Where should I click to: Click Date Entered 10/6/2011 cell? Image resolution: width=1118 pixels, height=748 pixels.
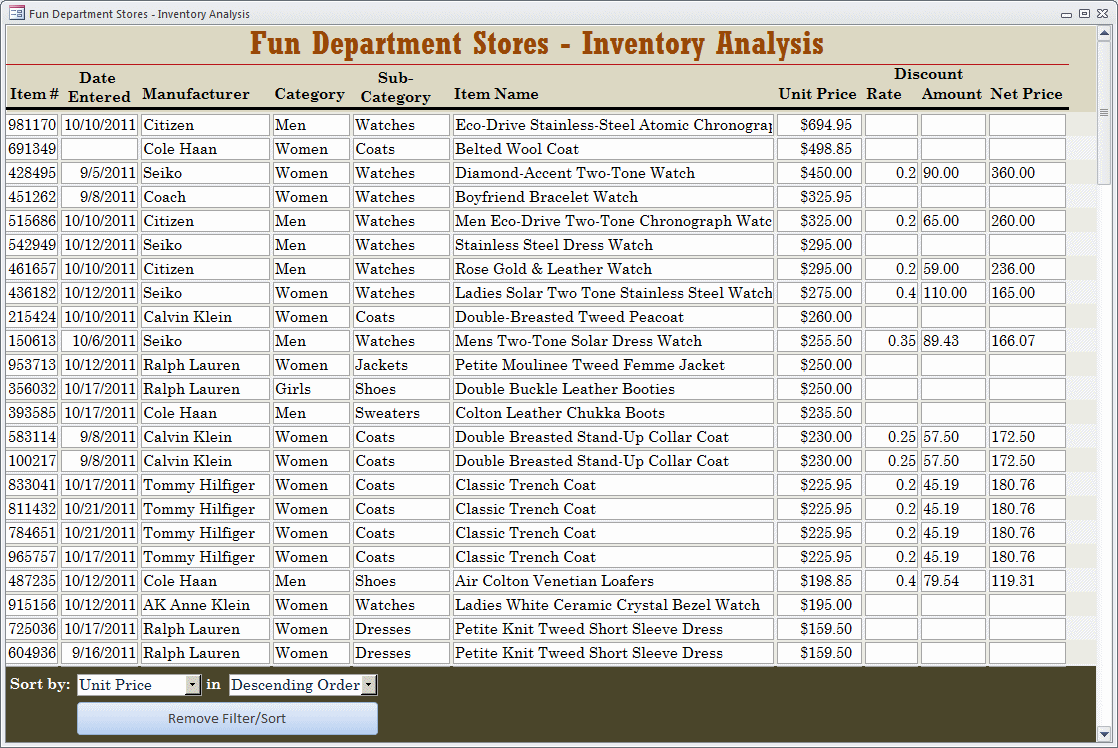tap(99, 341)
